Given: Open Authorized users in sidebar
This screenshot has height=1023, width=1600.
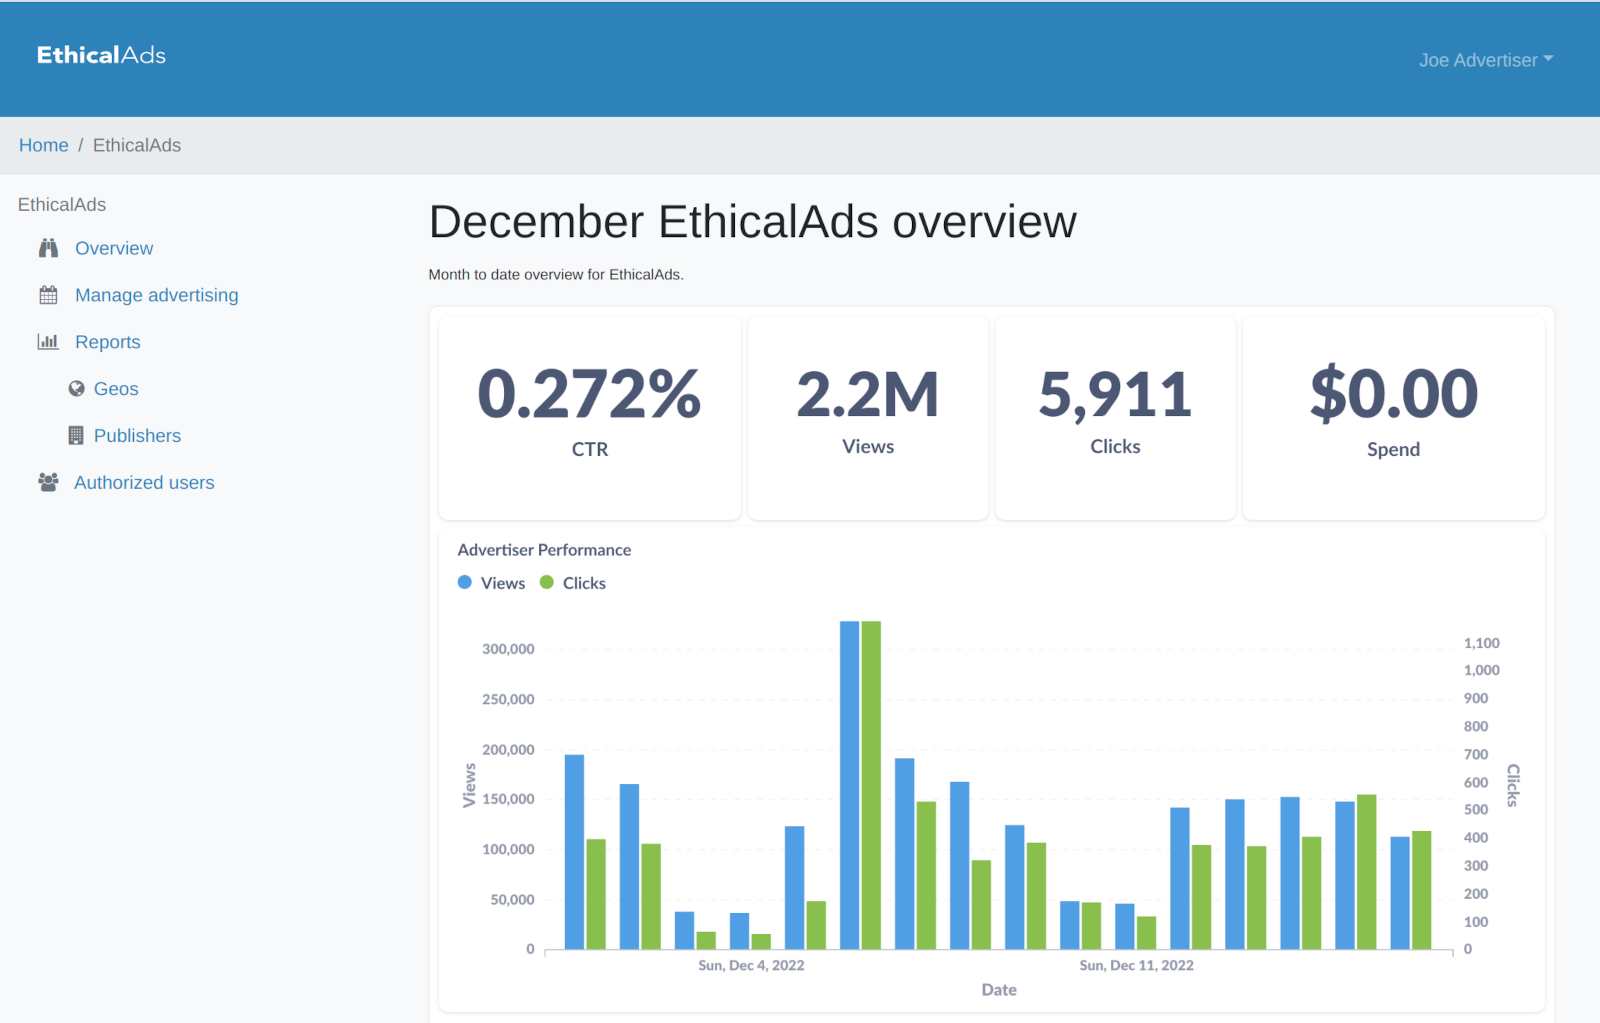Looking at the screenshot, I should [x=144, y=482].
